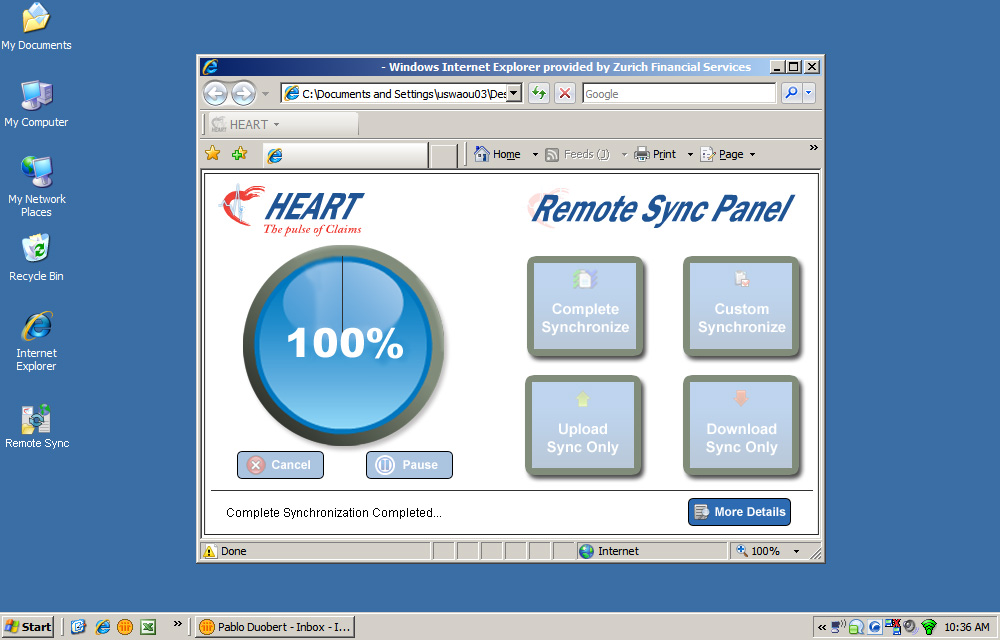This screenshot has width=1000, height=641.
Task: Click the Print toolbar button
Action: pos(655,154)
